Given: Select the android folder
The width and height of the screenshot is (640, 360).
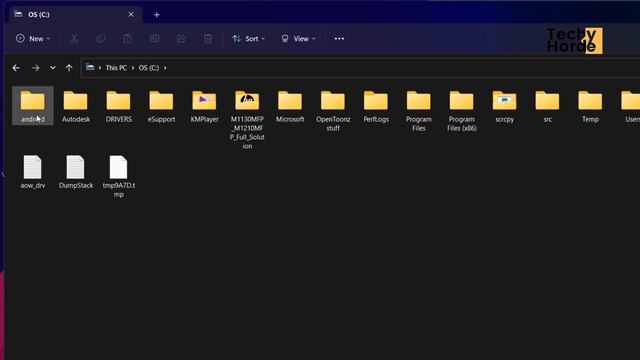Looking at the screenshot, I should pos(33,106).
